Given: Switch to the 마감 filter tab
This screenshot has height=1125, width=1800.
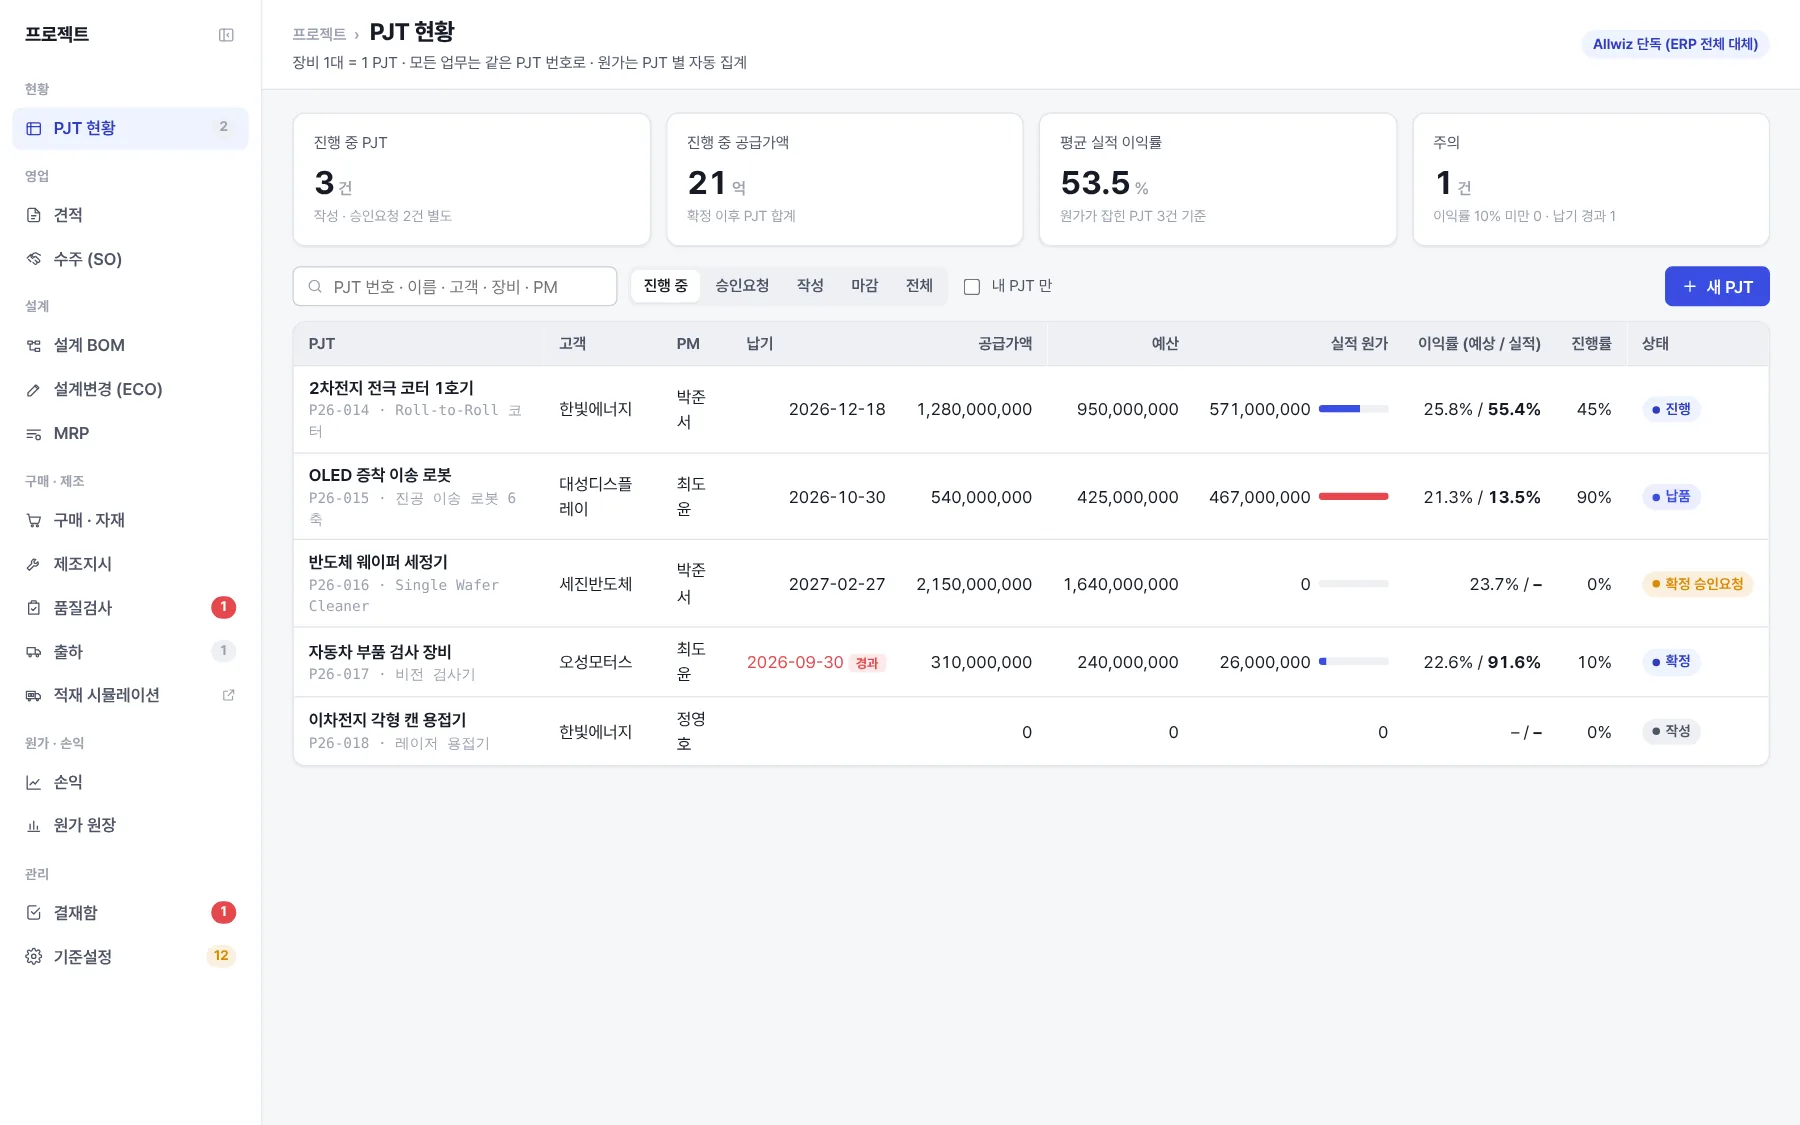Looking at the screenshot, I should [x=864, y=286].
